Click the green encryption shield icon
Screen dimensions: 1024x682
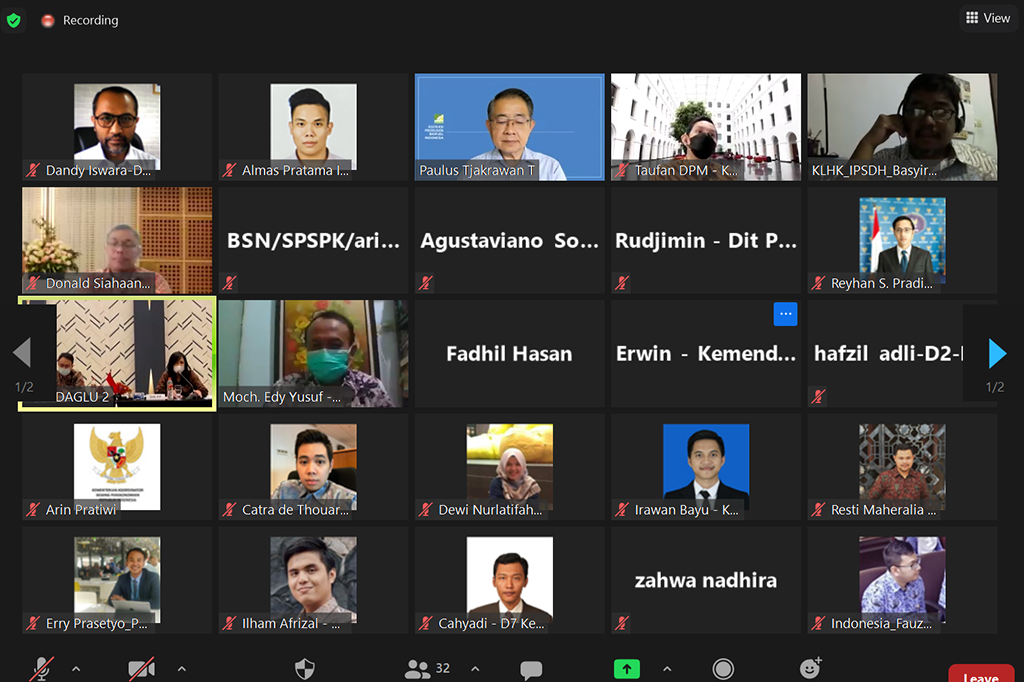[13, 20]
